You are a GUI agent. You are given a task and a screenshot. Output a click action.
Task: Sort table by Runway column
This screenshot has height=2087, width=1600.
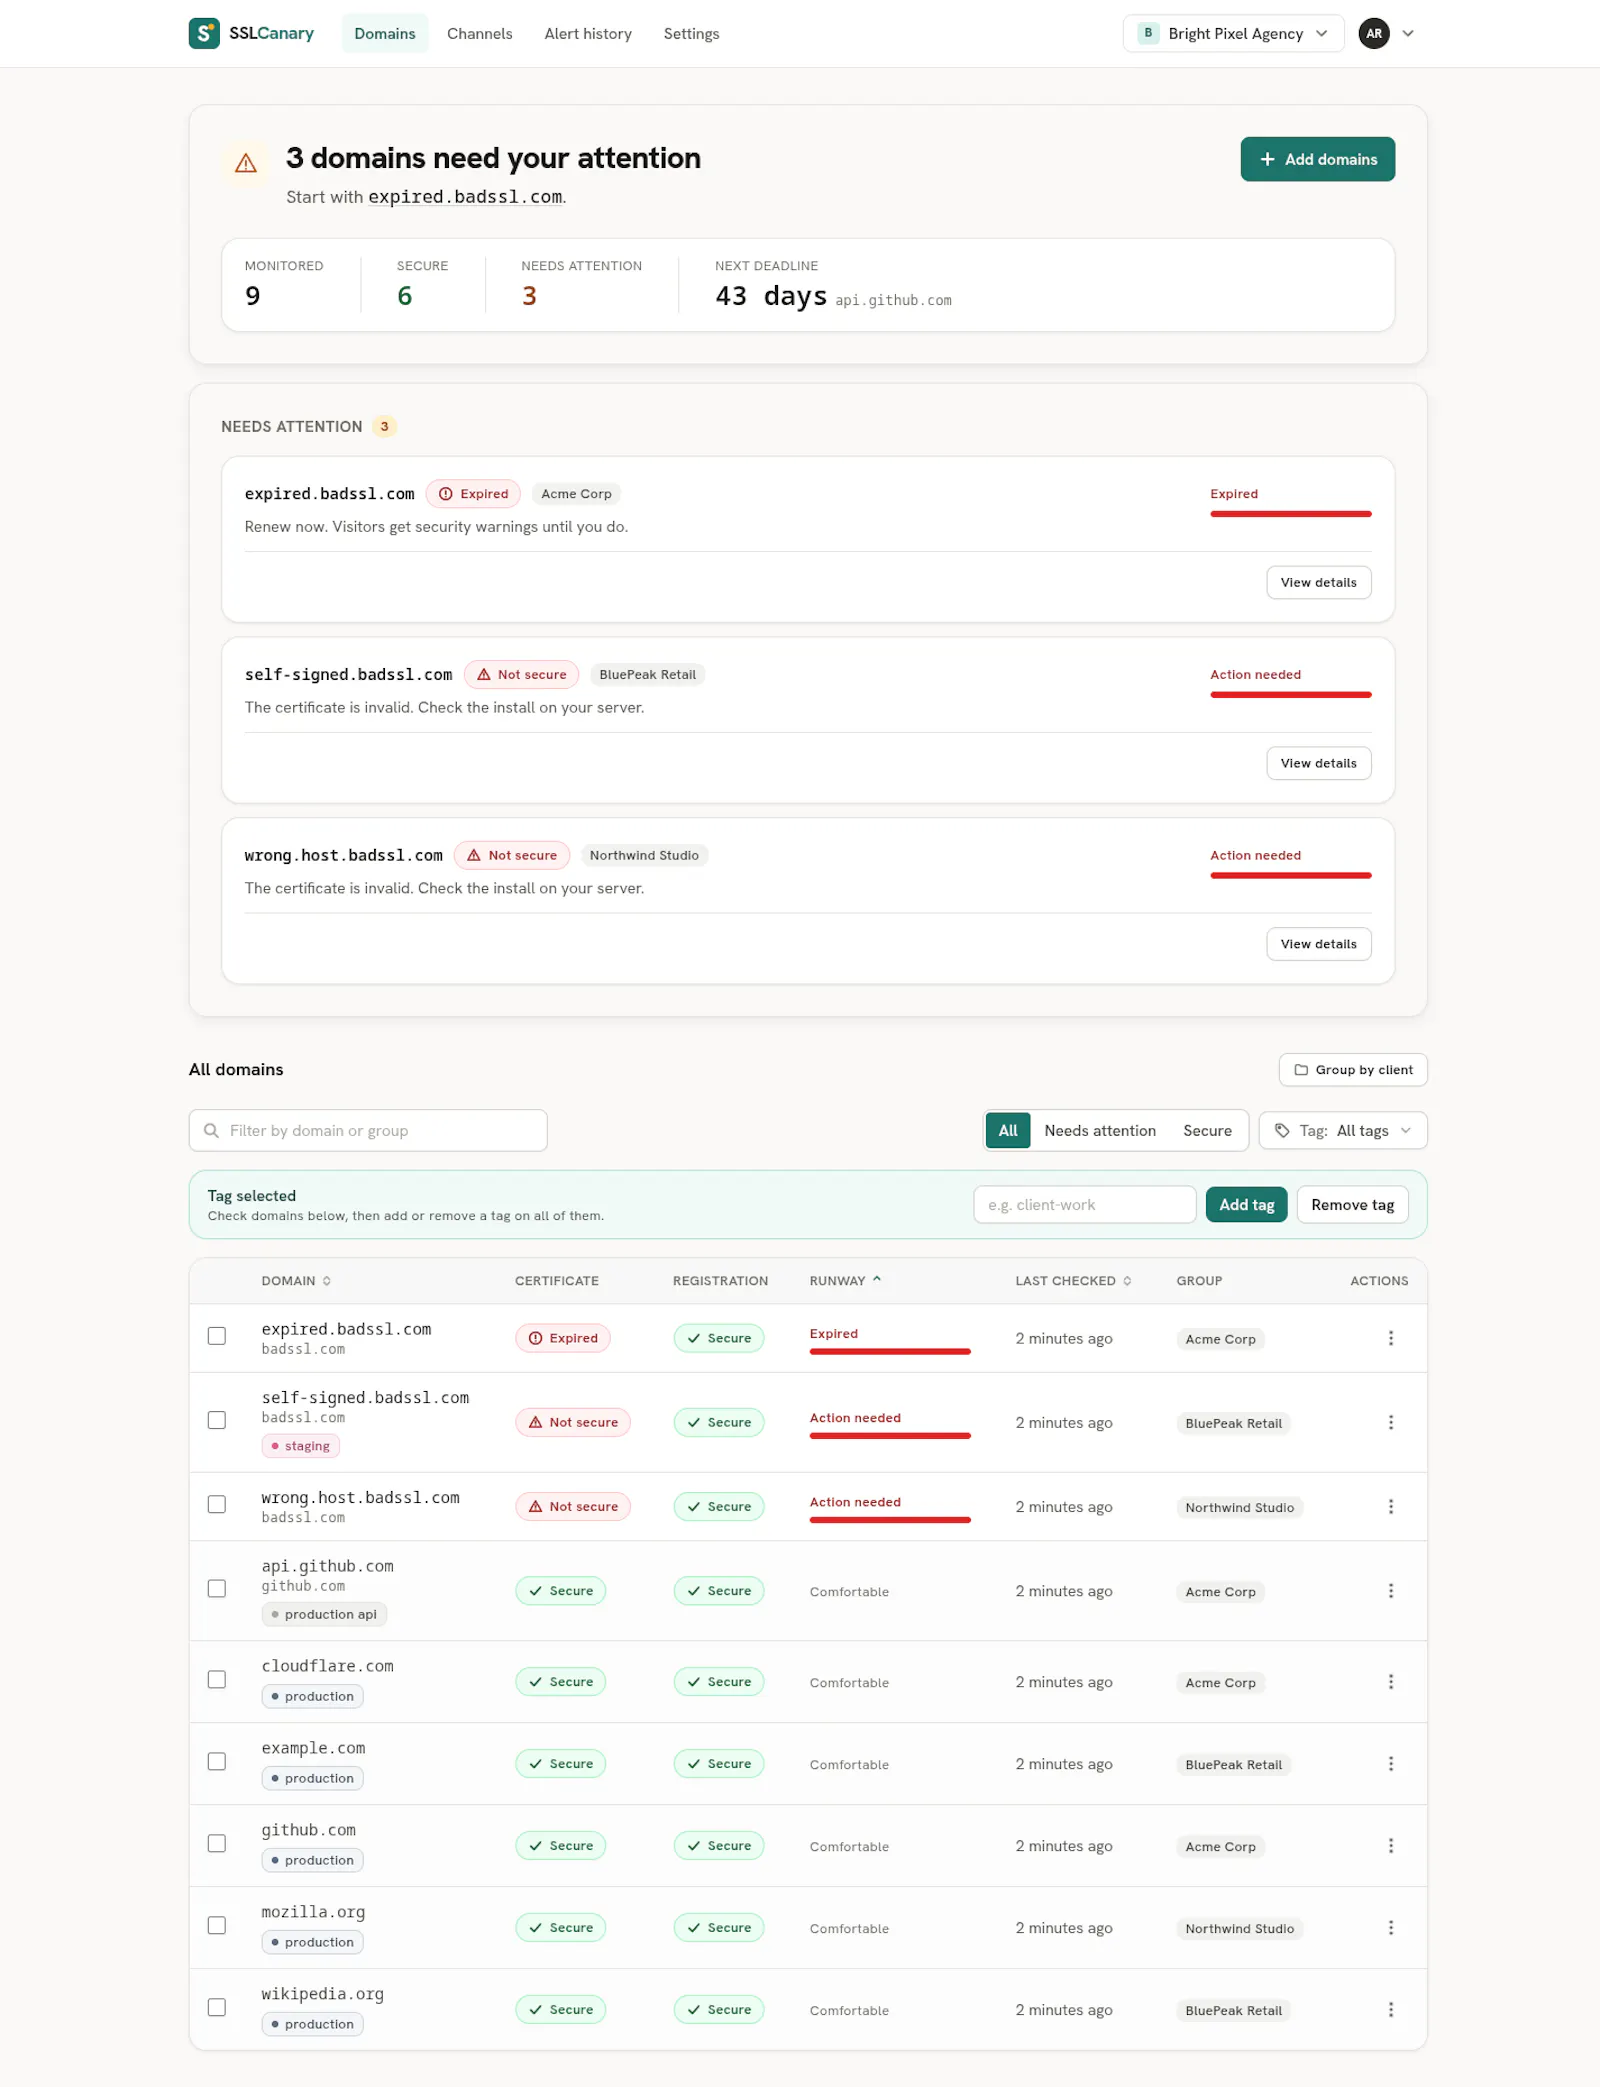tap(846, 1281)
